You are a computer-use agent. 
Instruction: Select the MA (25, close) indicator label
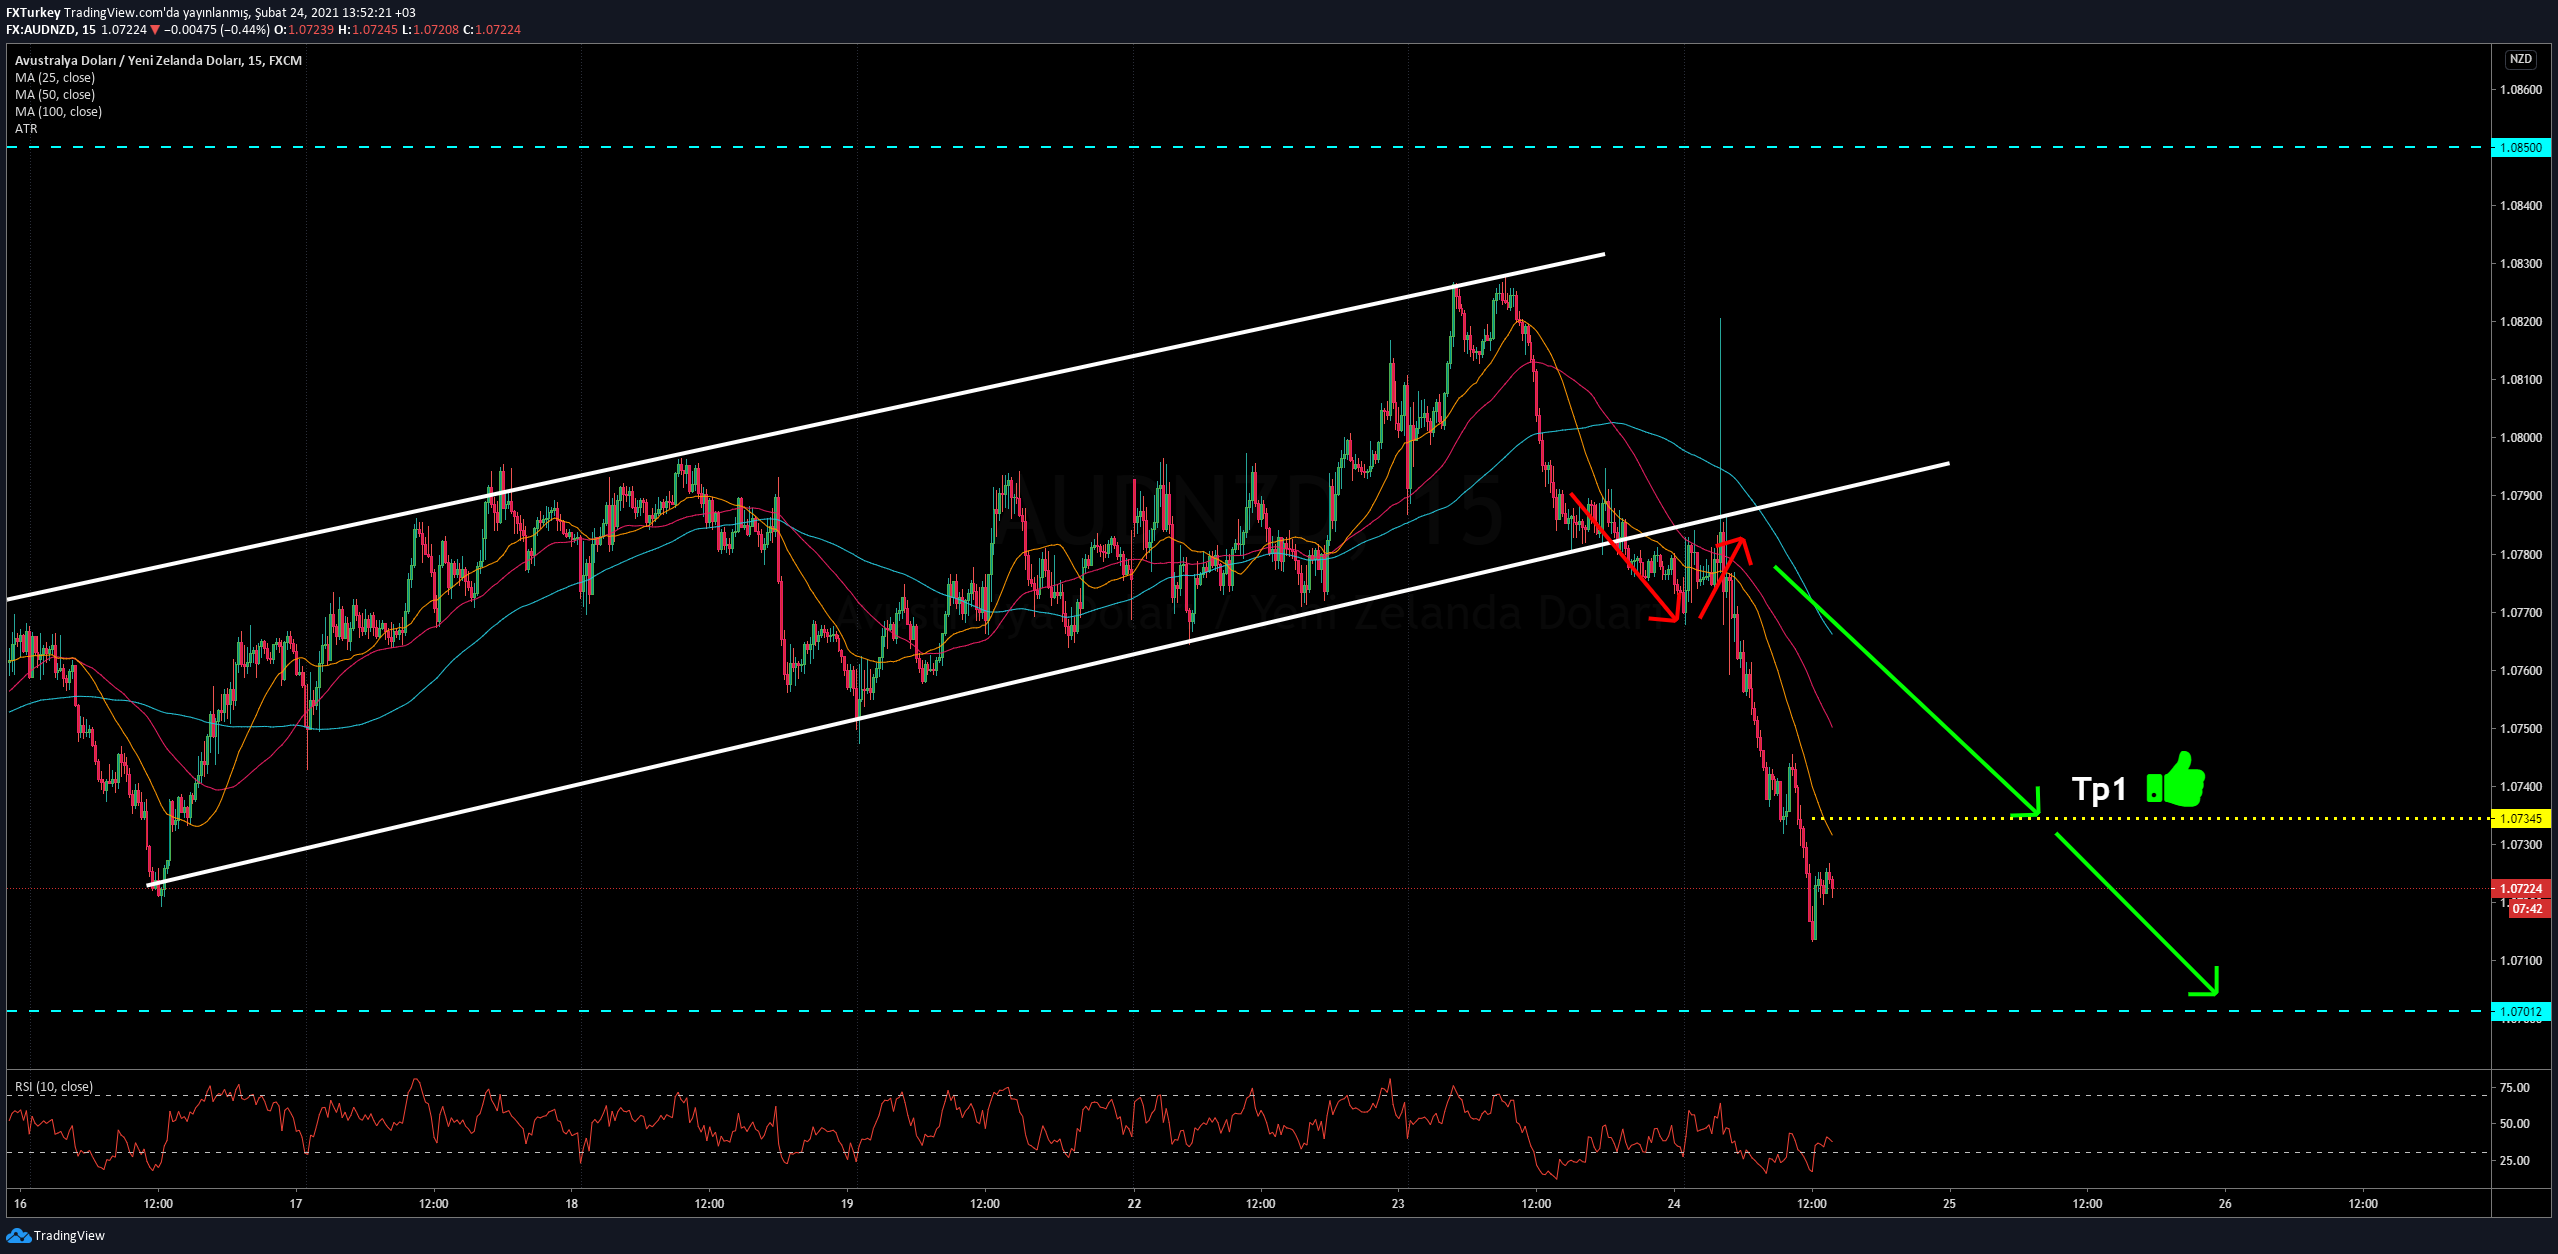55,77
